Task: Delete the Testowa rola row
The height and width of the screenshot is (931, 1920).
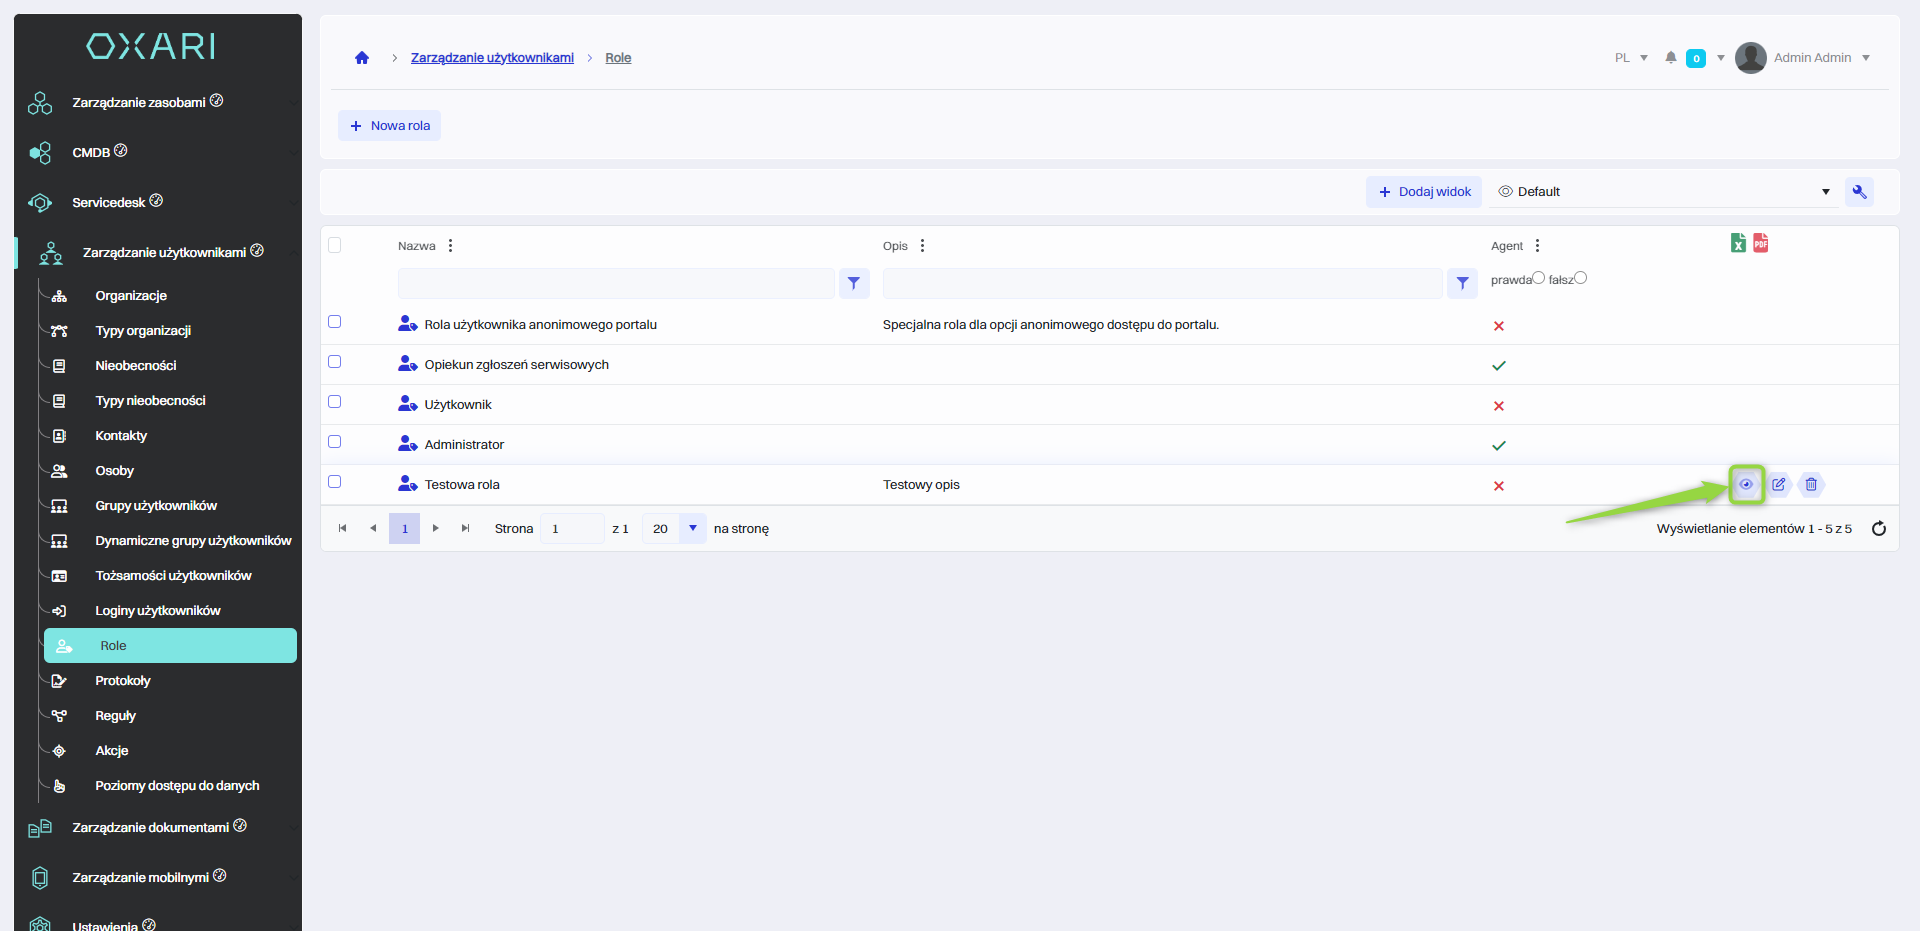Action: pyautogui.click(x=1811, y=485)
